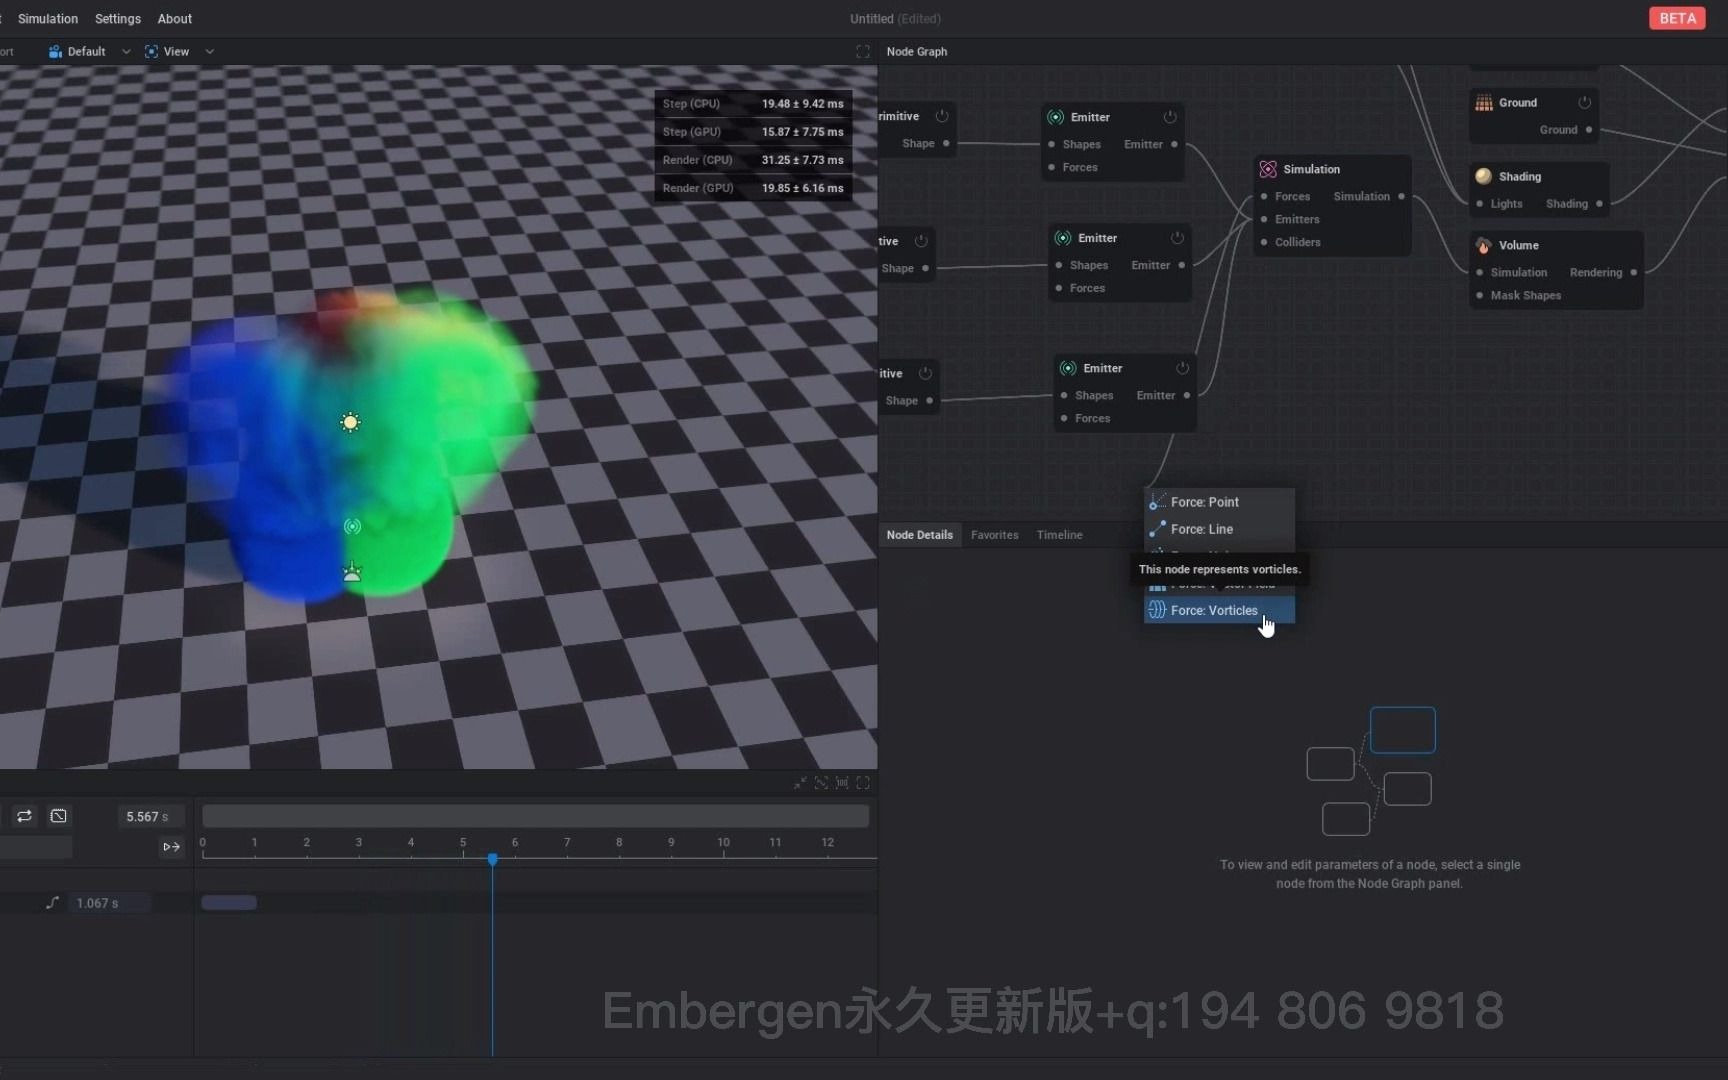Open the Settings menu
Viewport: 1728px width, 1080px height.
(x=118, y=19)
